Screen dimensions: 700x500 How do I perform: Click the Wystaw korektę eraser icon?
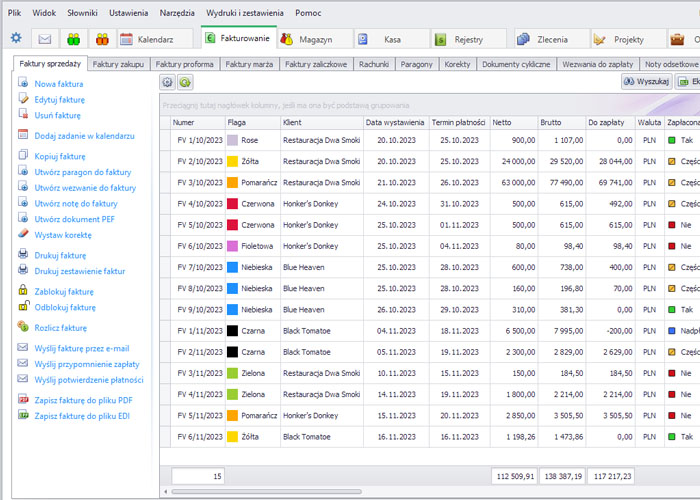click(x=25, y=234)
